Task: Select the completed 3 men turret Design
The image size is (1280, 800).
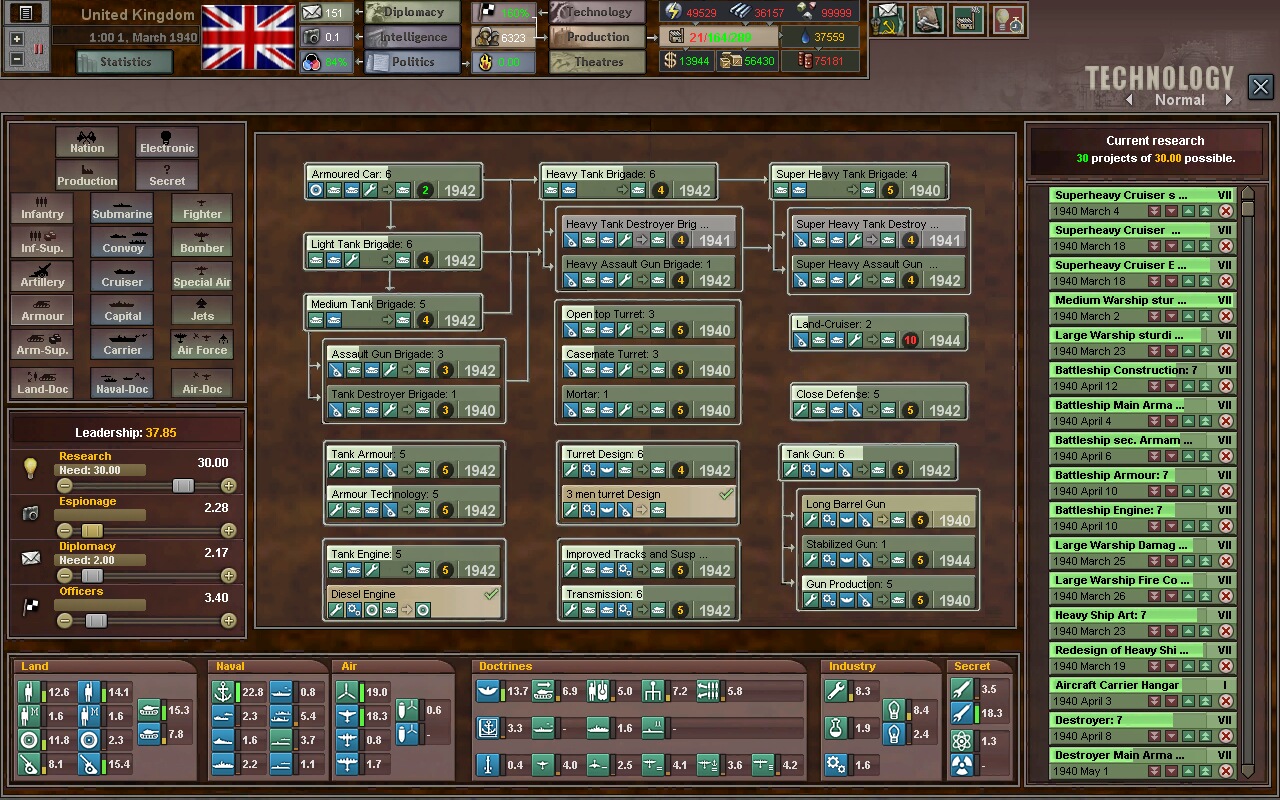Action: 649,502
